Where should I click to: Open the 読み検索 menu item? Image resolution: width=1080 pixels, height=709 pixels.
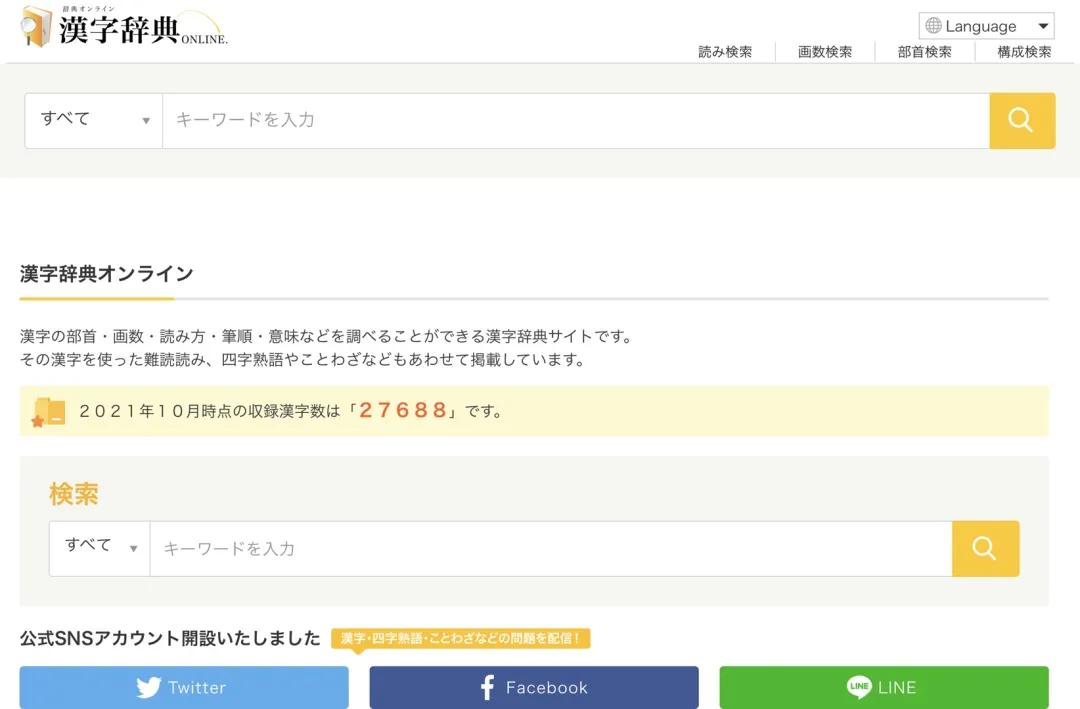[725, 52]
